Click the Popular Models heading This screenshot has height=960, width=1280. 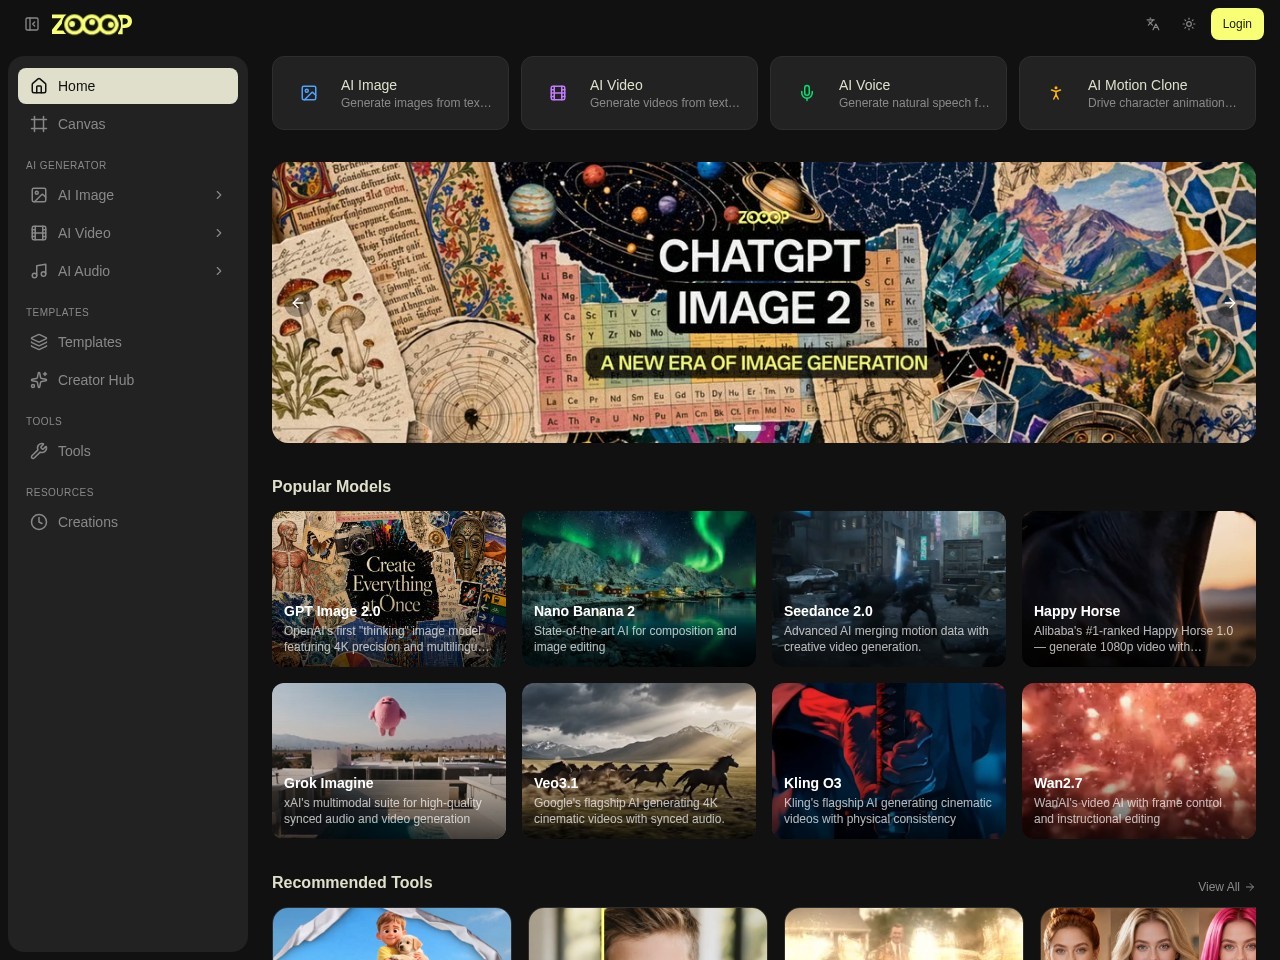pyautogui.click(x=331, y=486)
